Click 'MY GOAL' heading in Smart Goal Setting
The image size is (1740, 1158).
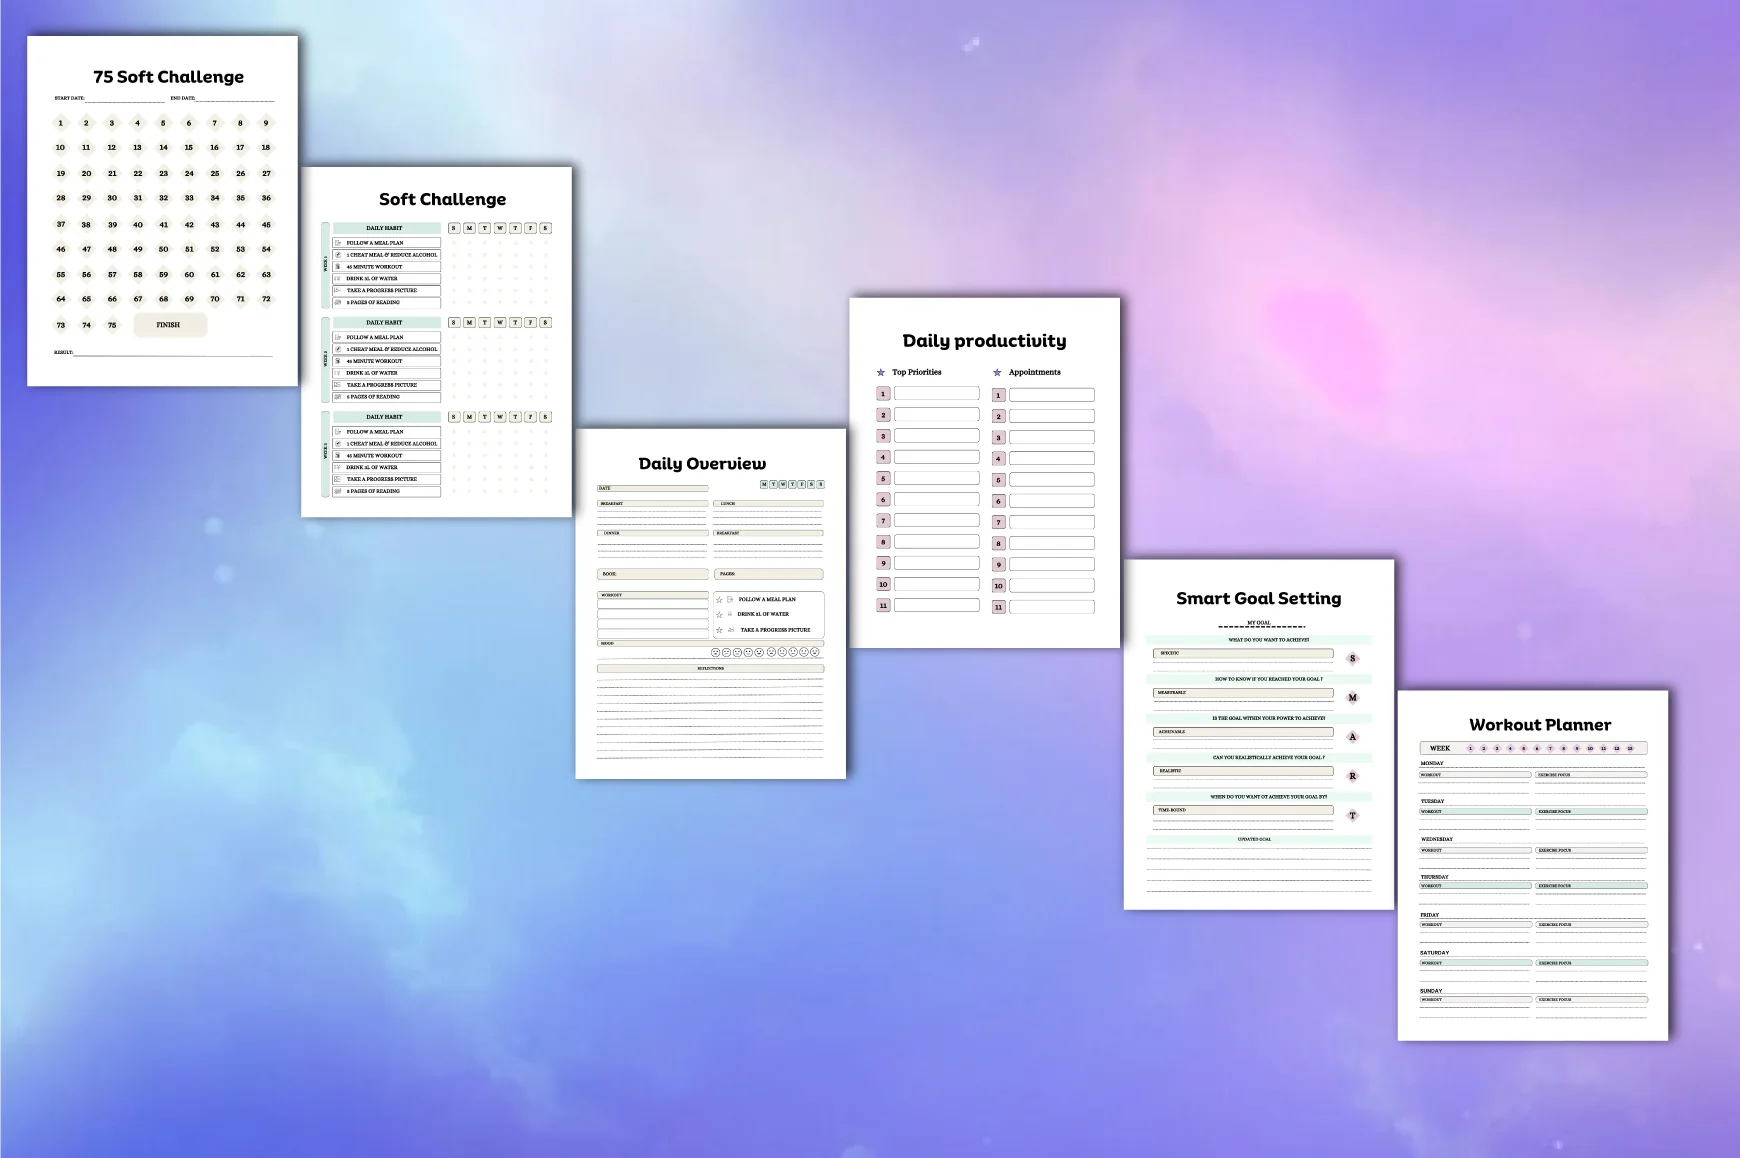coord(1259,622)
